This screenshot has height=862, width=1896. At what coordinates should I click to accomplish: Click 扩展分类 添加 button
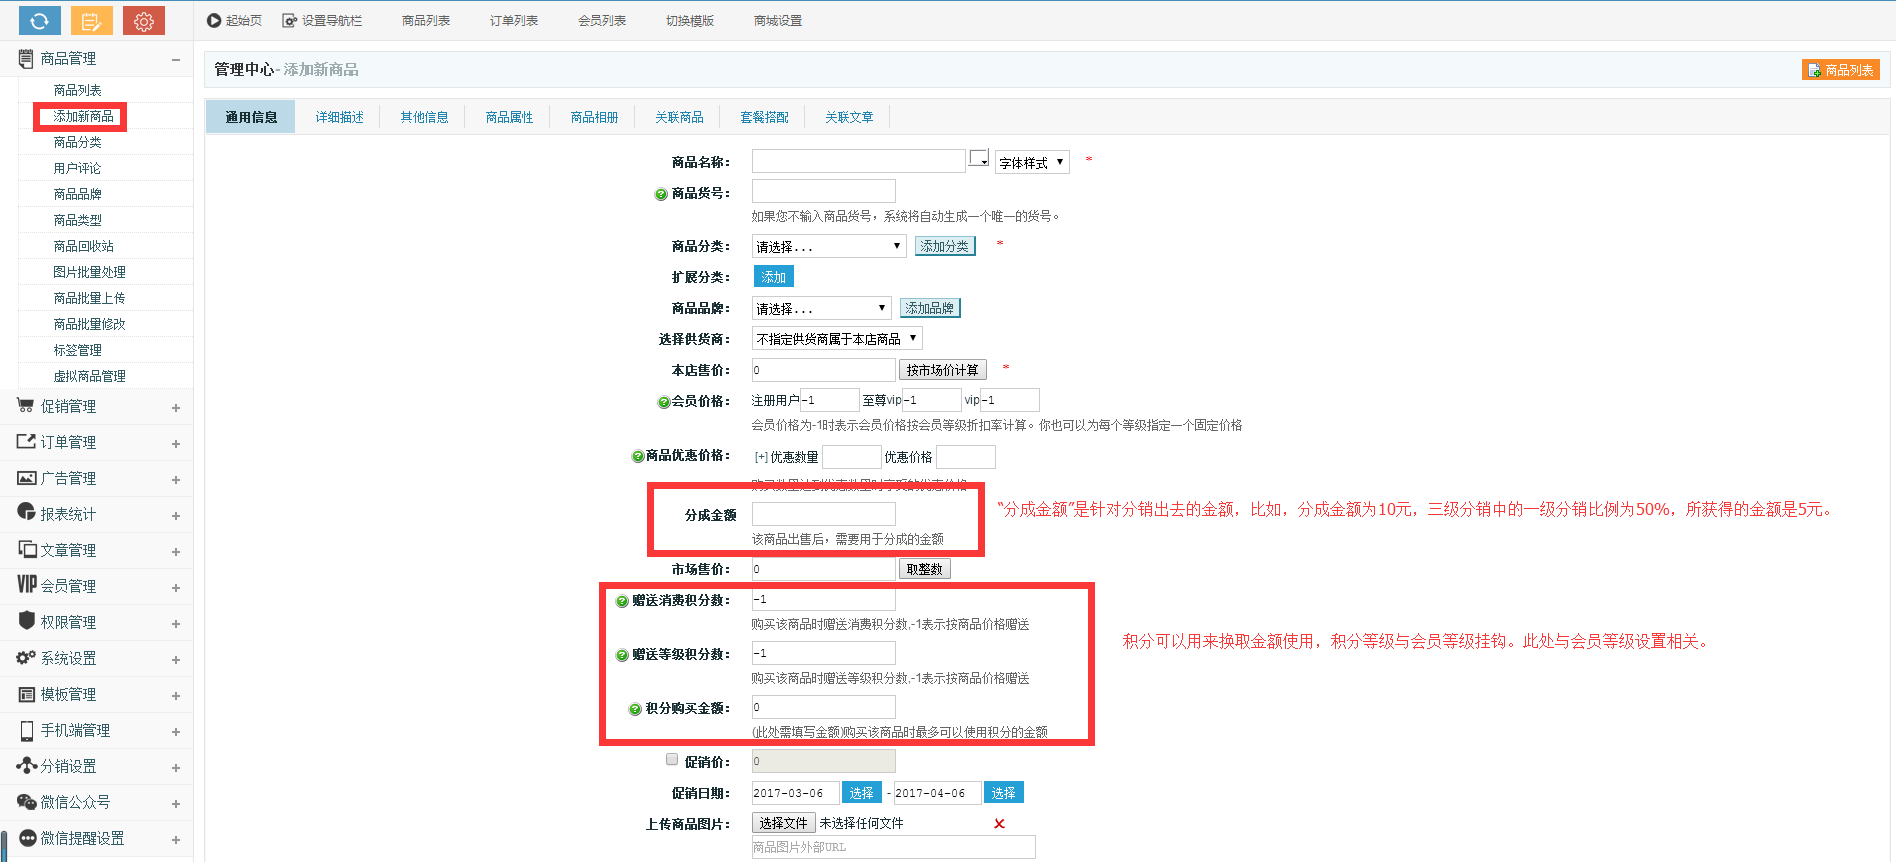773,277
